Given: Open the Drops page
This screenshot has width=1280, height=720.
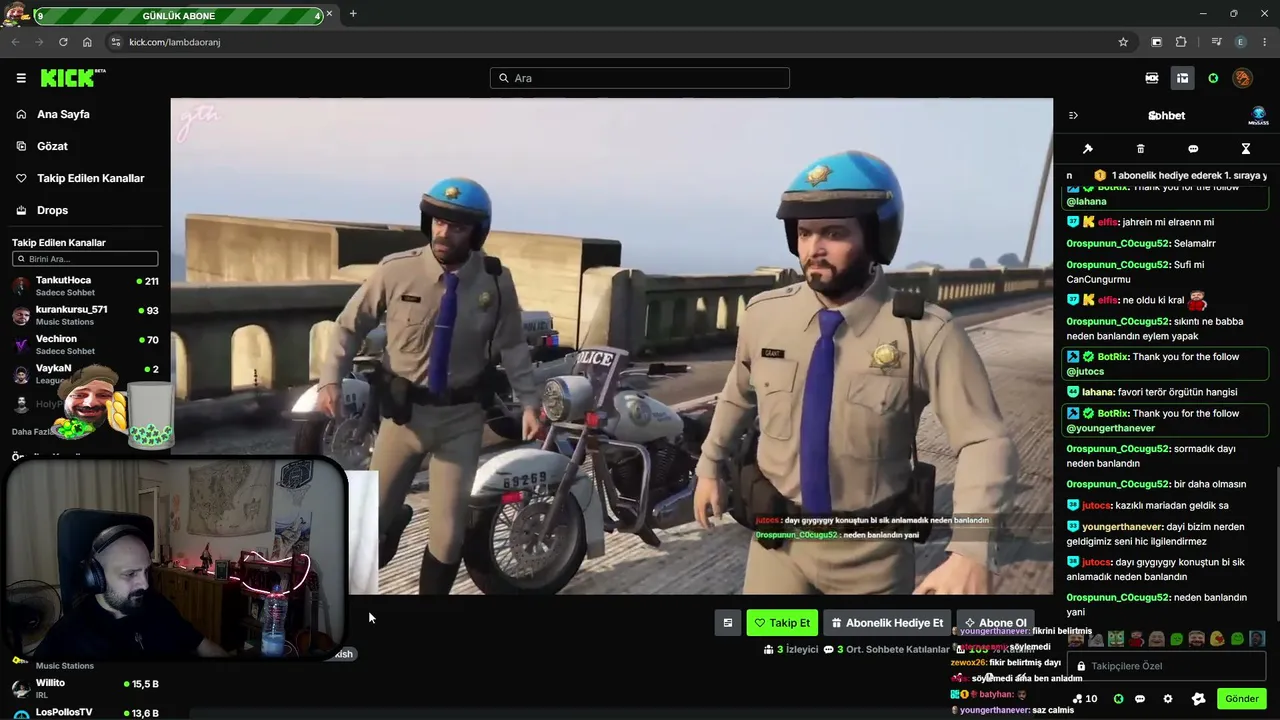Looking at the screenshot, I should coord(52,210).
